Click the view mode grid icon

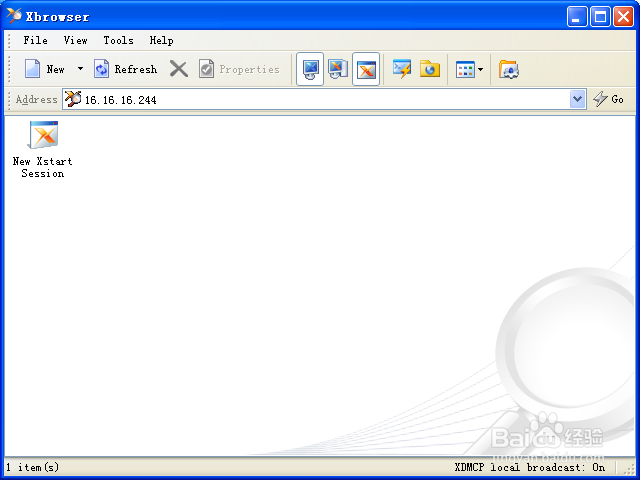tap(465, 69)
